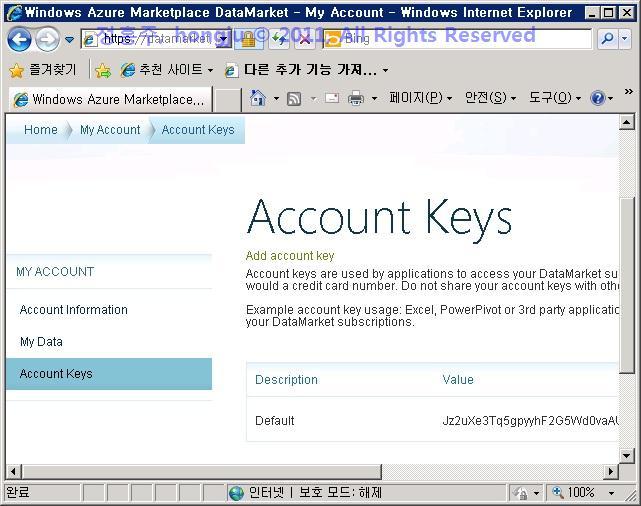
Task: Click inside the Bing search box
Action: (457, 39)
